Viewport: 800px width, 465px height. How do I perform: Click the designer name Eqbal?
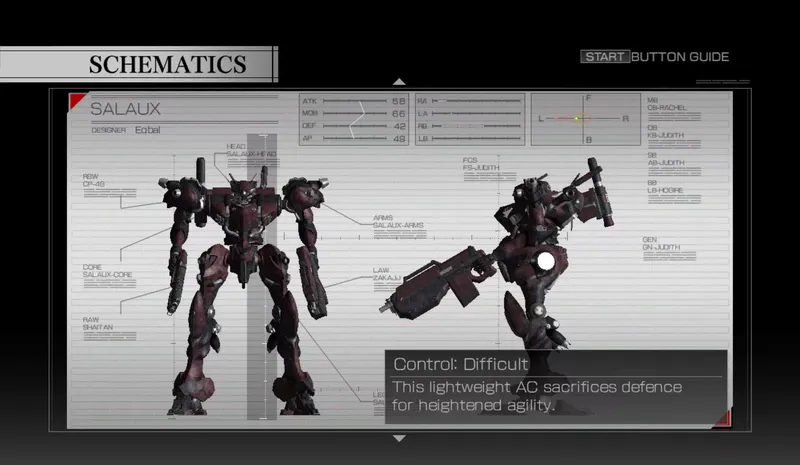(x=147, y=130)
